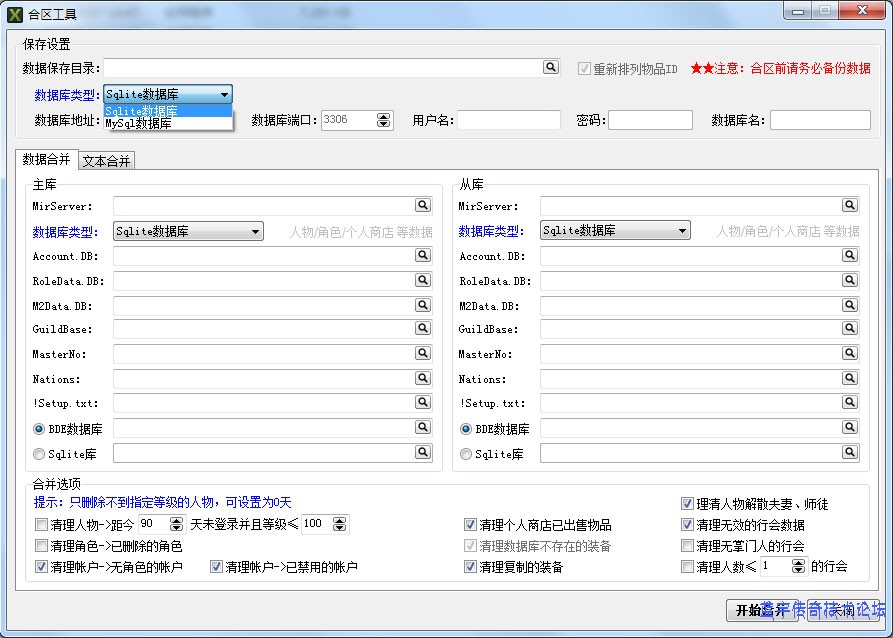Increase 数据库端口 spinner value
Viewport: 893px width, 638px height.
click(384, 116)
